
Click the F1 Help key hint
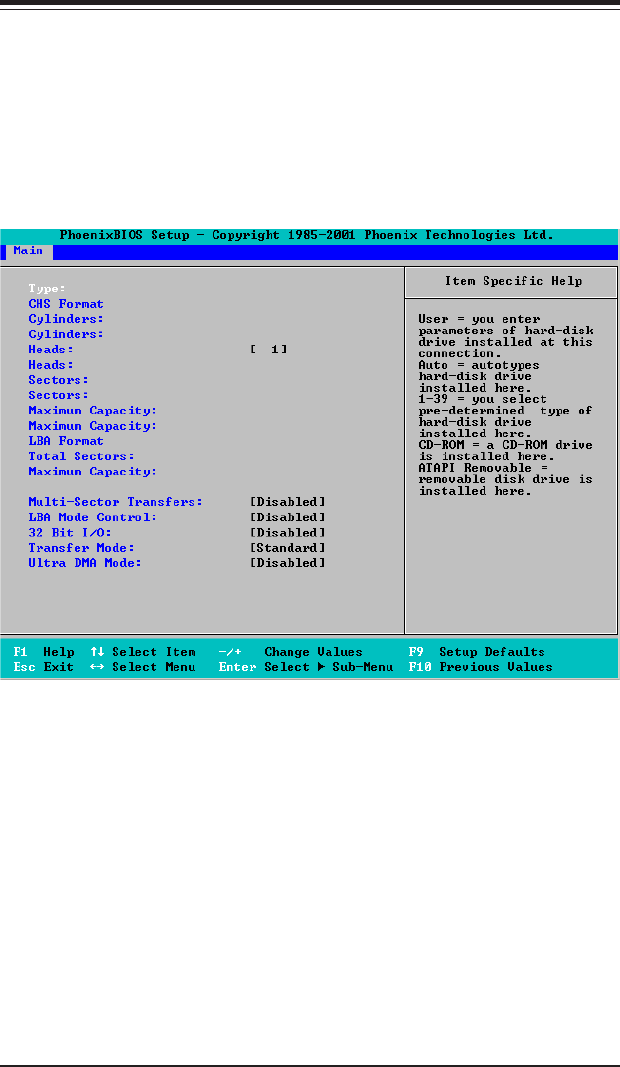(x=44, y=652)
